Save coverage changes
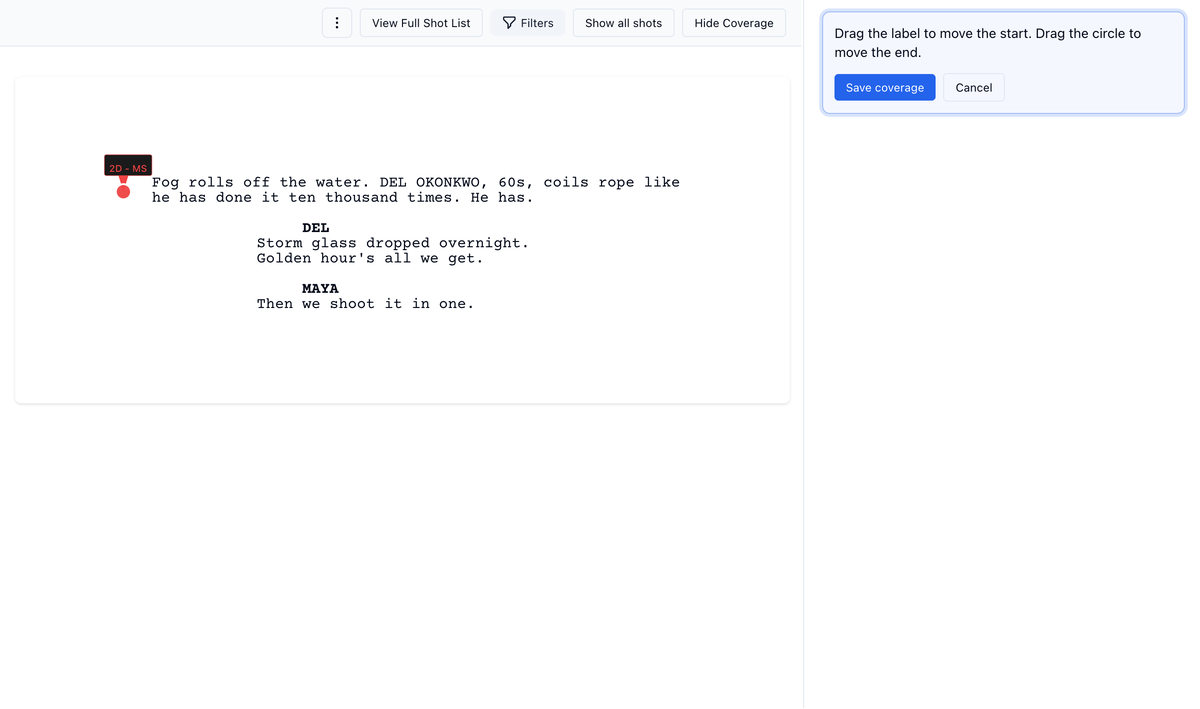The image size is (1200, 709). [x=885, y=87]
